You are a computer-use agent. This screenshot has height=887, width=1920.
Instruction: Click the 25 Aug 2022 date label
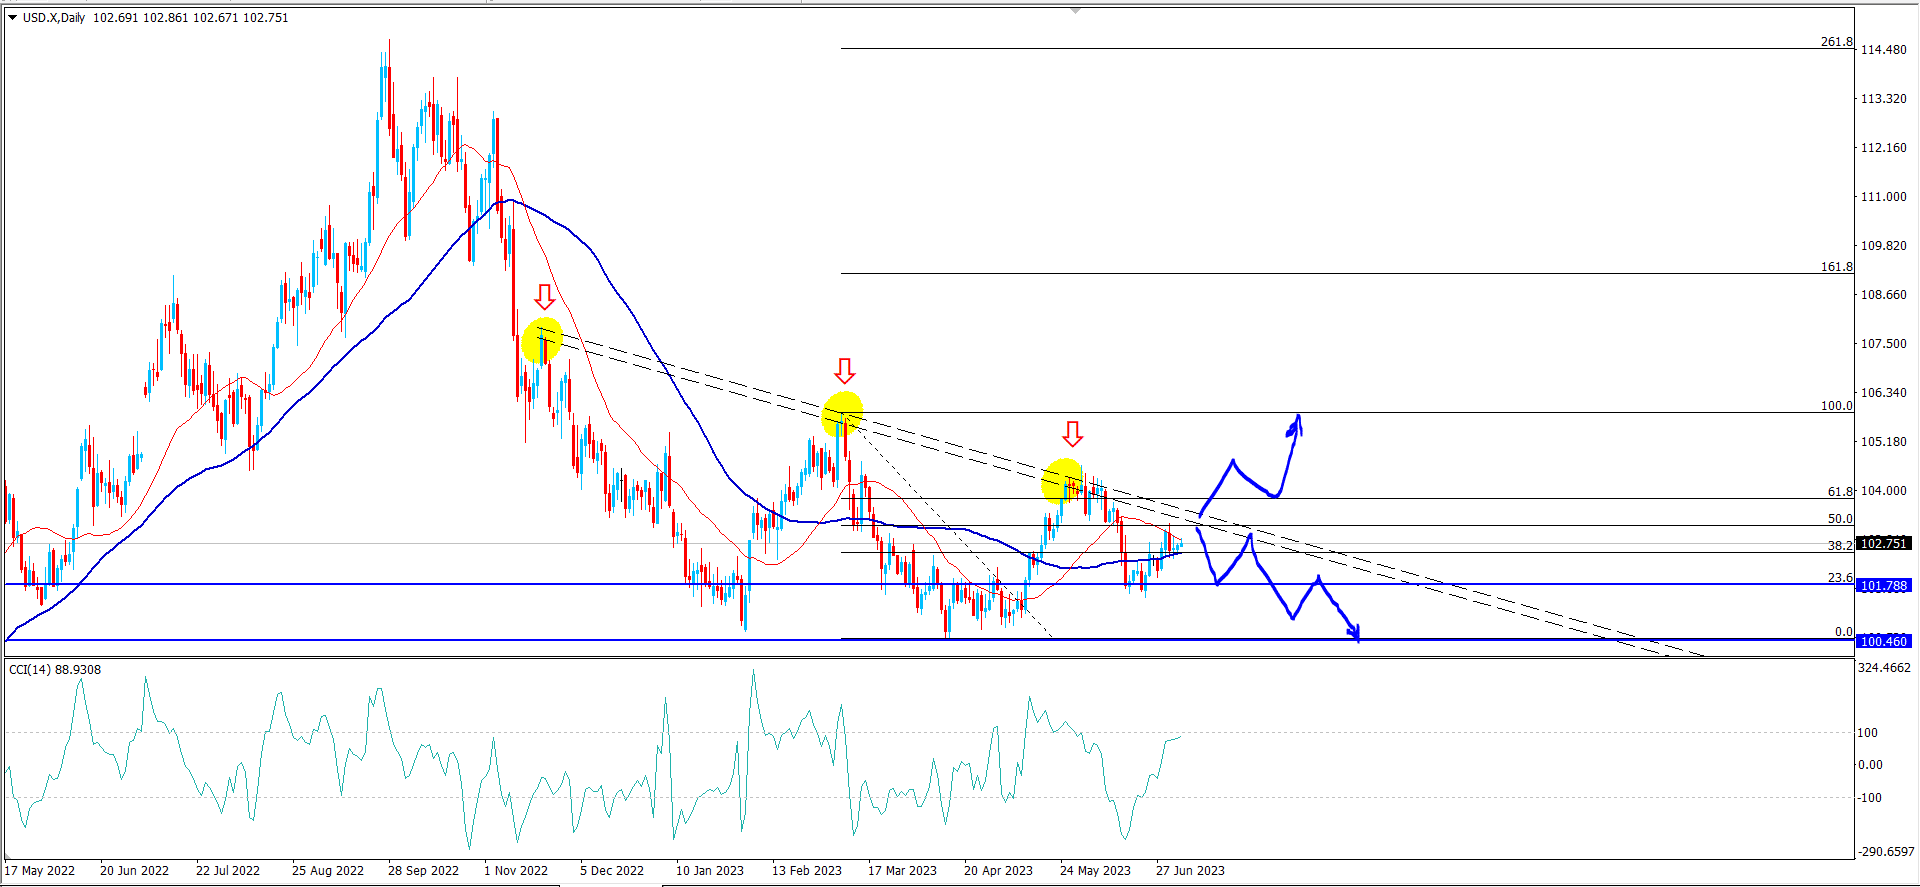click(x=328, y=871)
